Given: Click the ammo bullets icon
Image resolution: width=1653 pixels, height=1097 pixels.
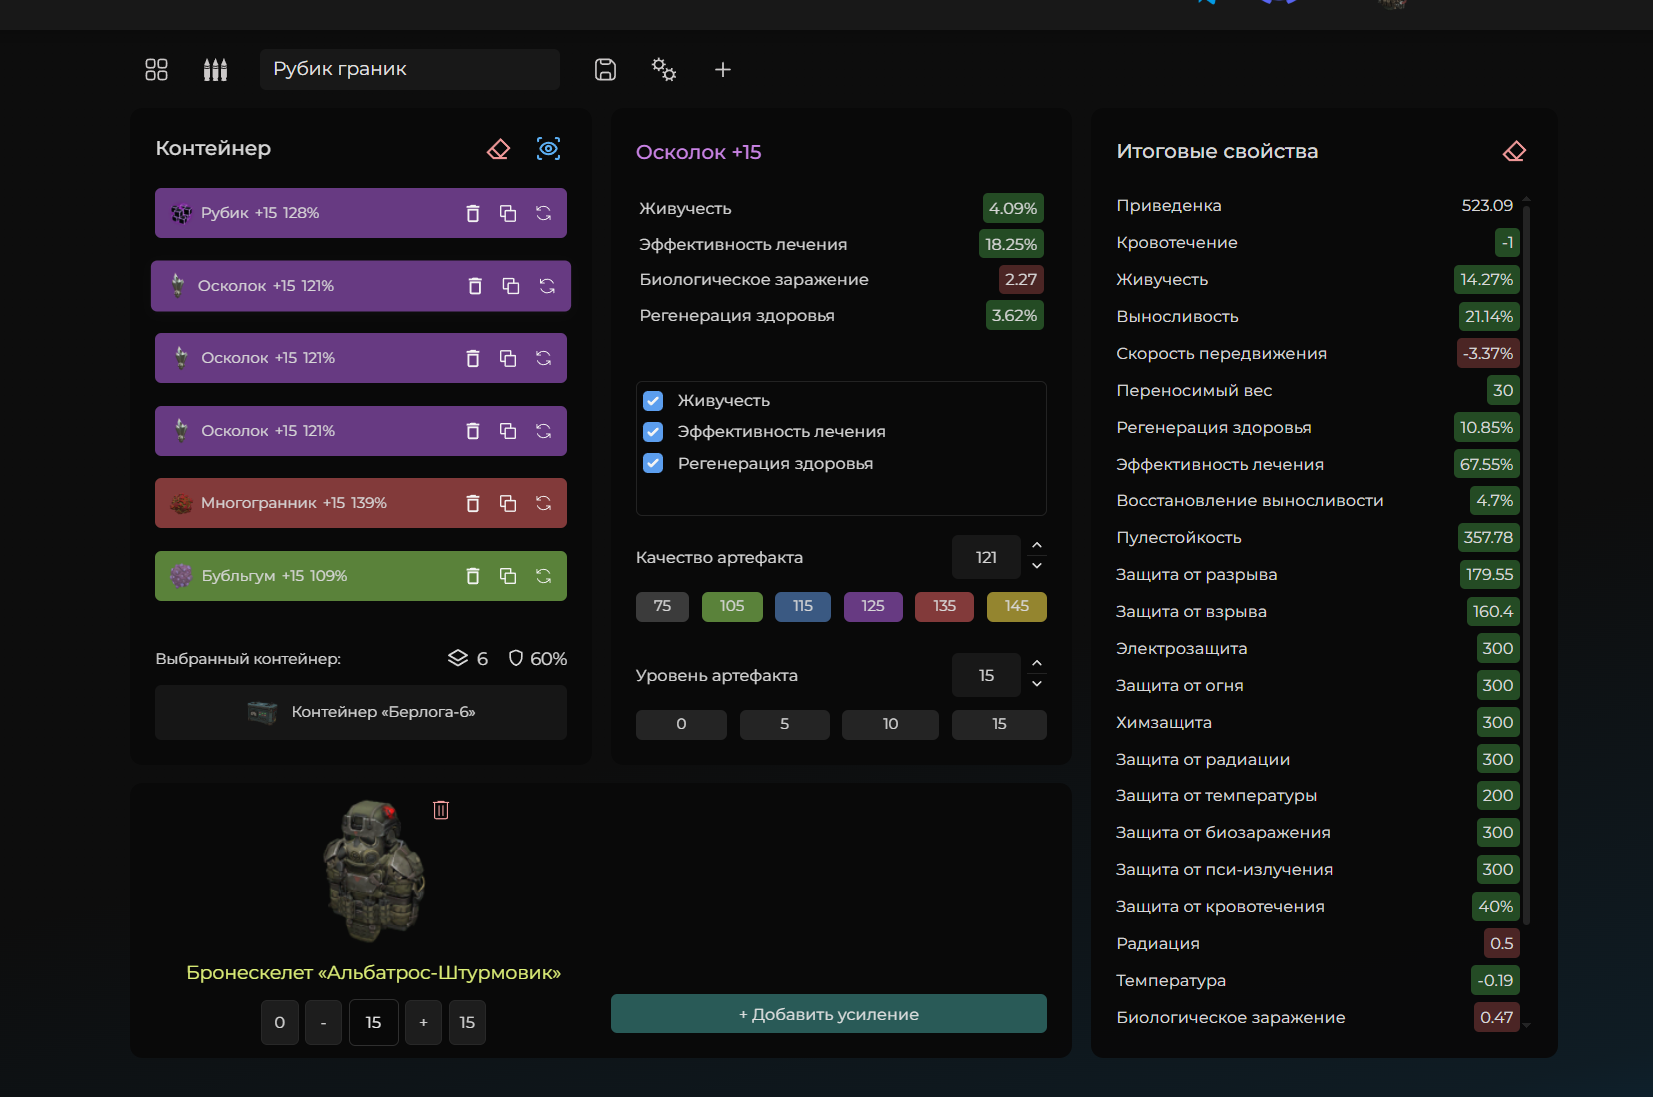Looking at the screenshot, I should [215, 69].
